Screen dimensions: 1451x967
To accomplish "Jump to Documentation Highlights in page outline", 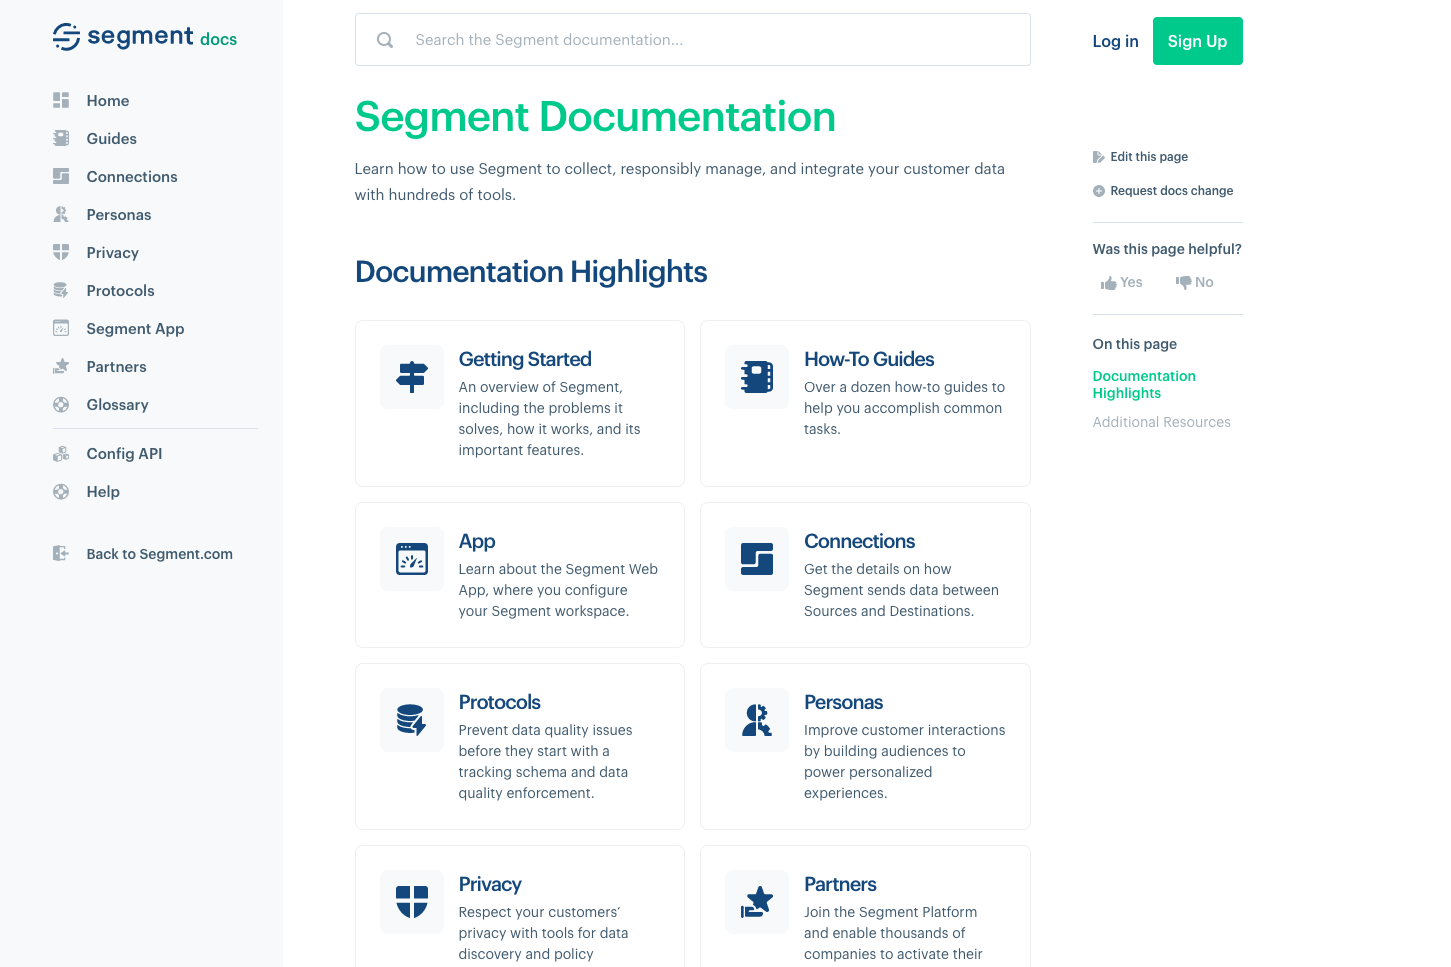I will (x=1144, y=384).
